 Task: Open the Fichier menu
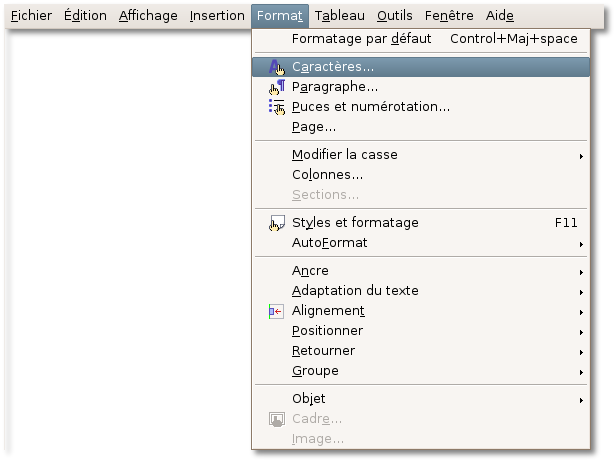coord(31,16)
